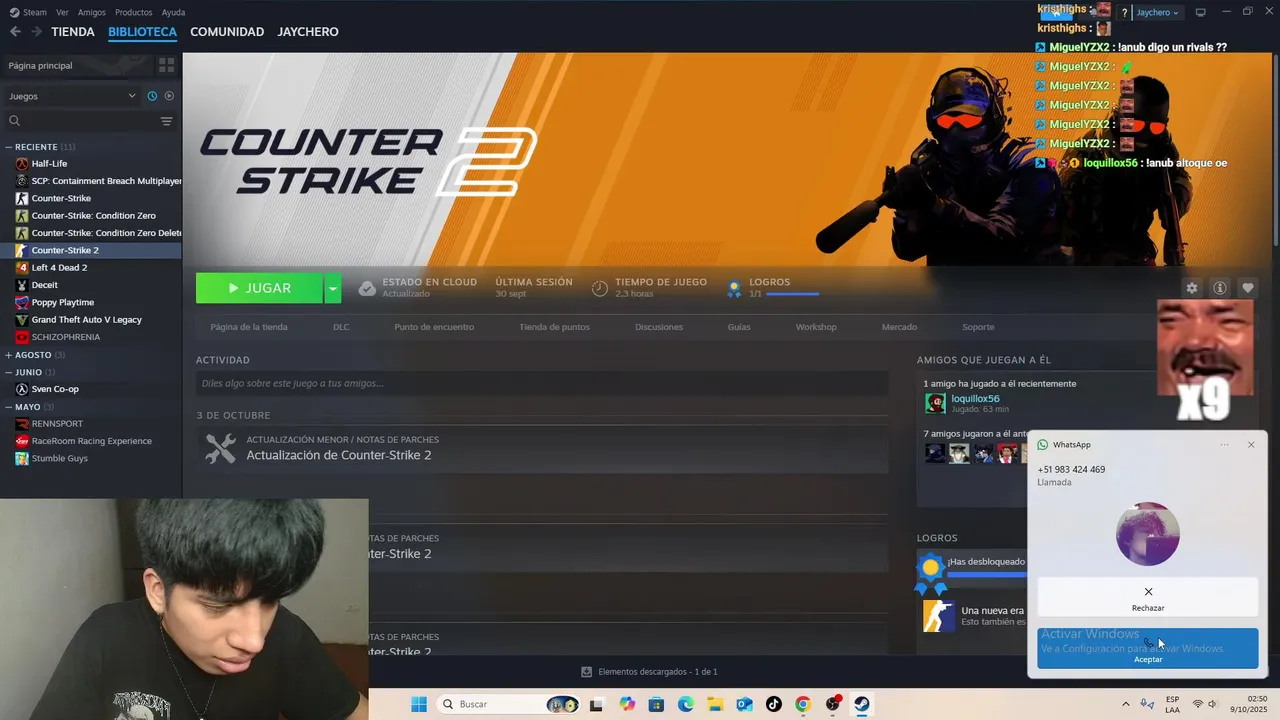This screenshot has height=720, width=1280.
Task: Click the taskbar Buscar search box
Action: tap(509, 704)
